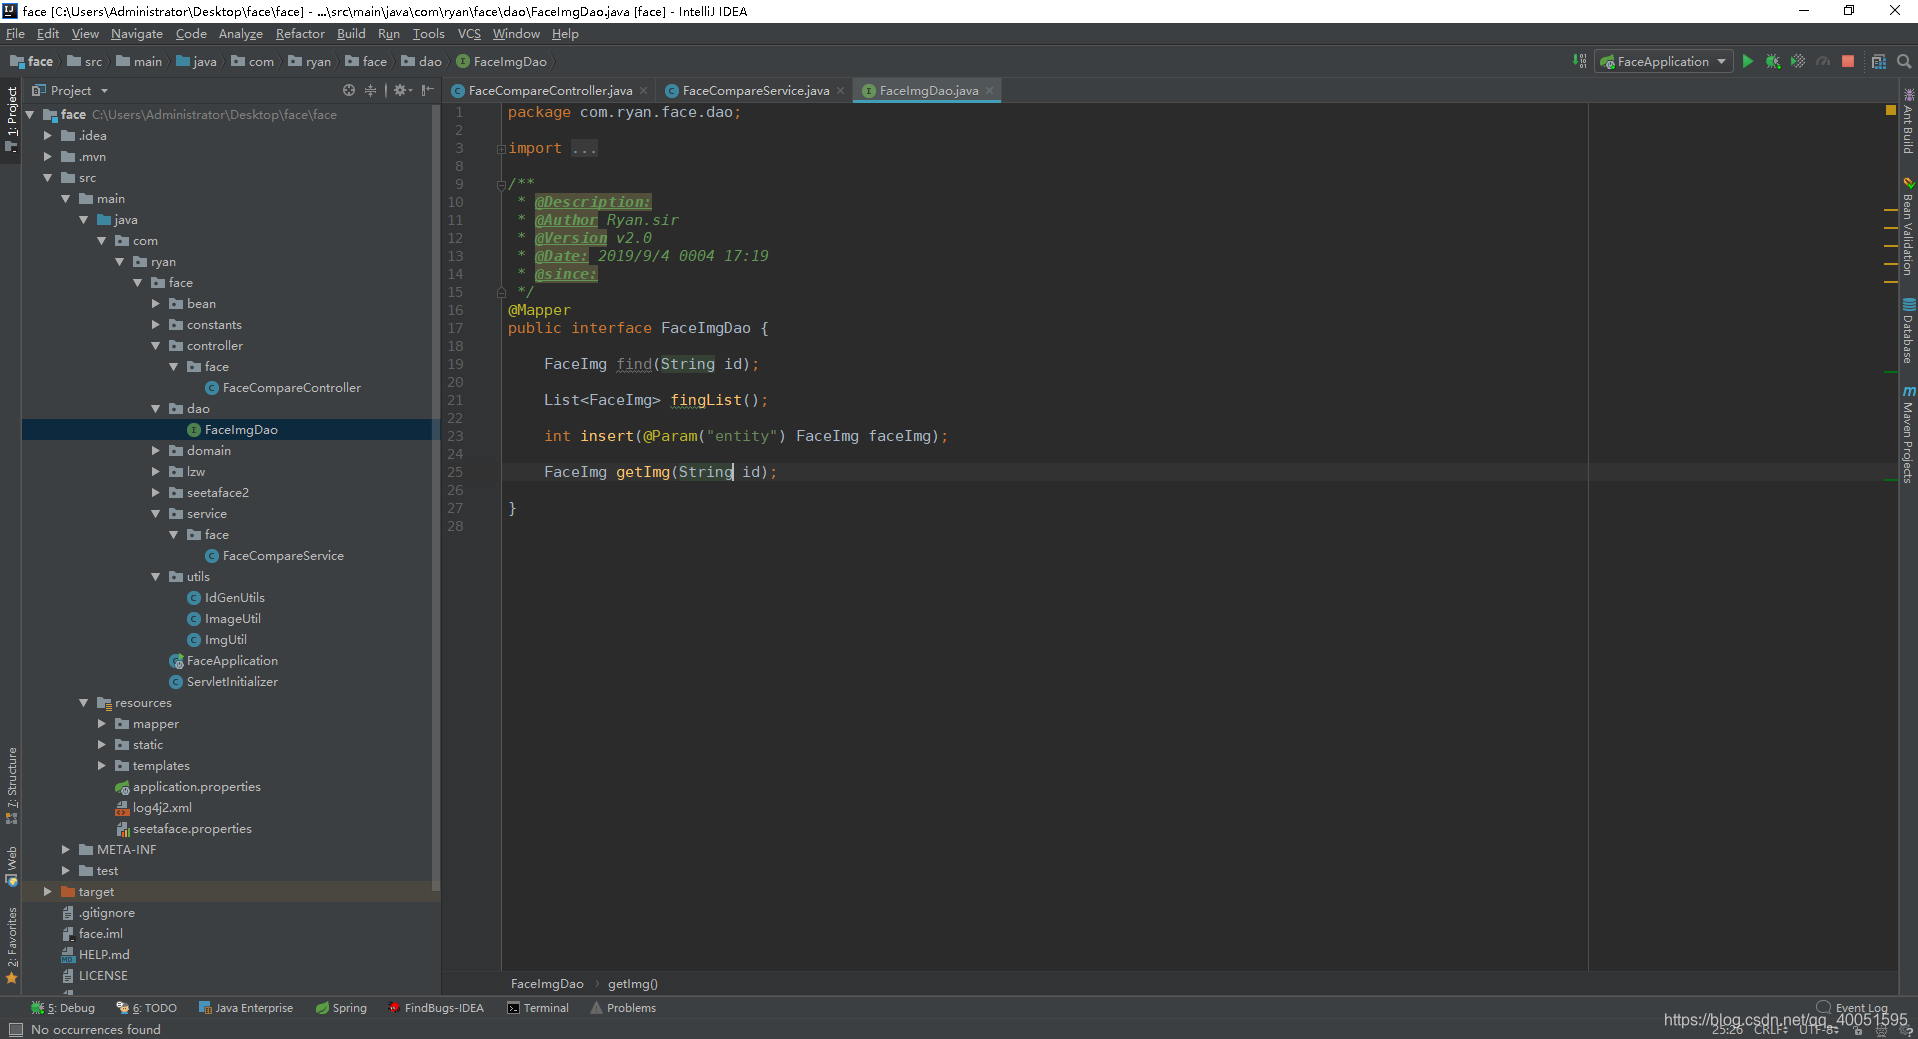Close the FaceCompareService.java tab
Screen dimensions: 1918x1039
point(840,91)
